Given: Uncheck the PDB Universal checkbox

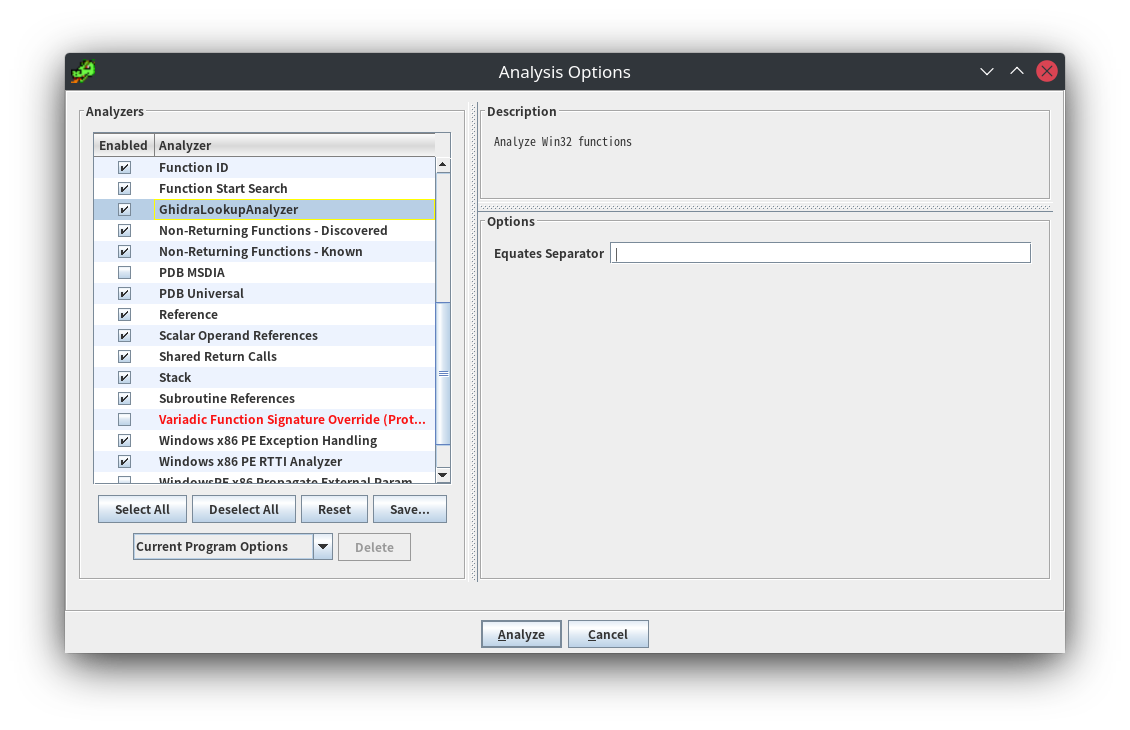Looking at the screenshot, I should pyautogui.click(x=125, y=293).
